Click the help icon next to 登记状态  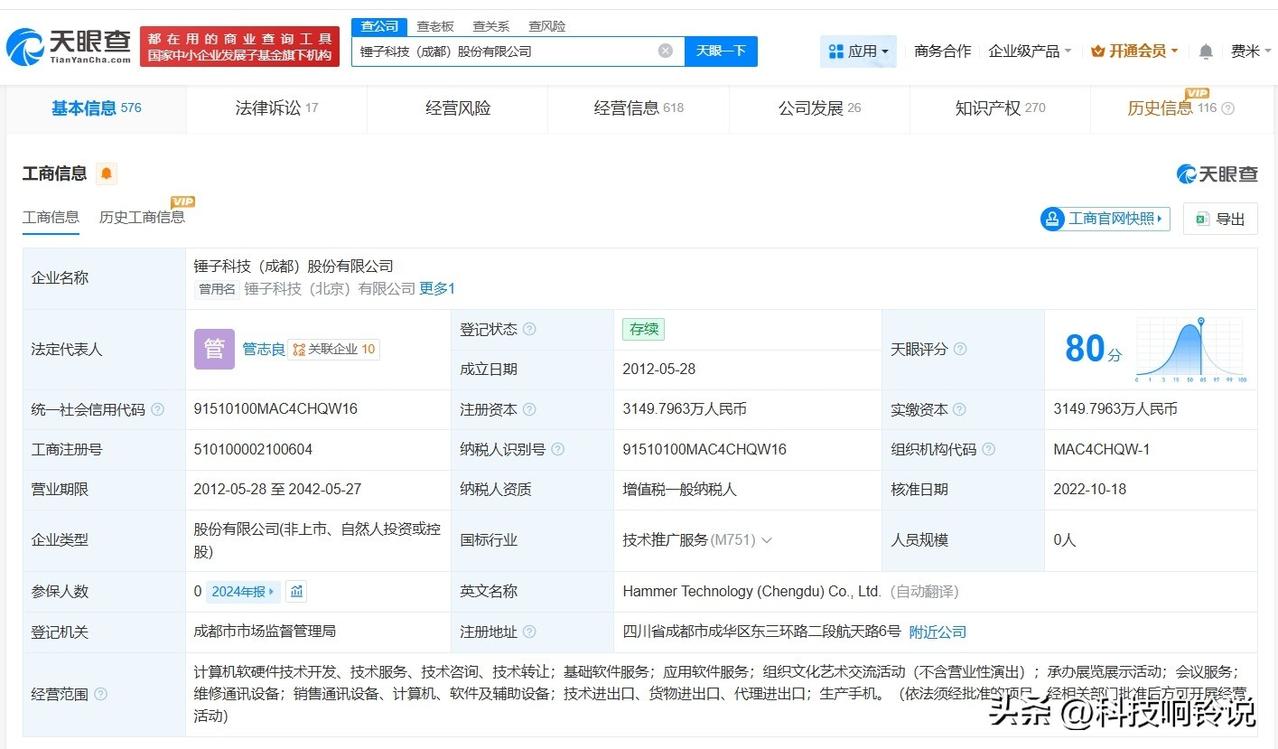tap(530, 329)
